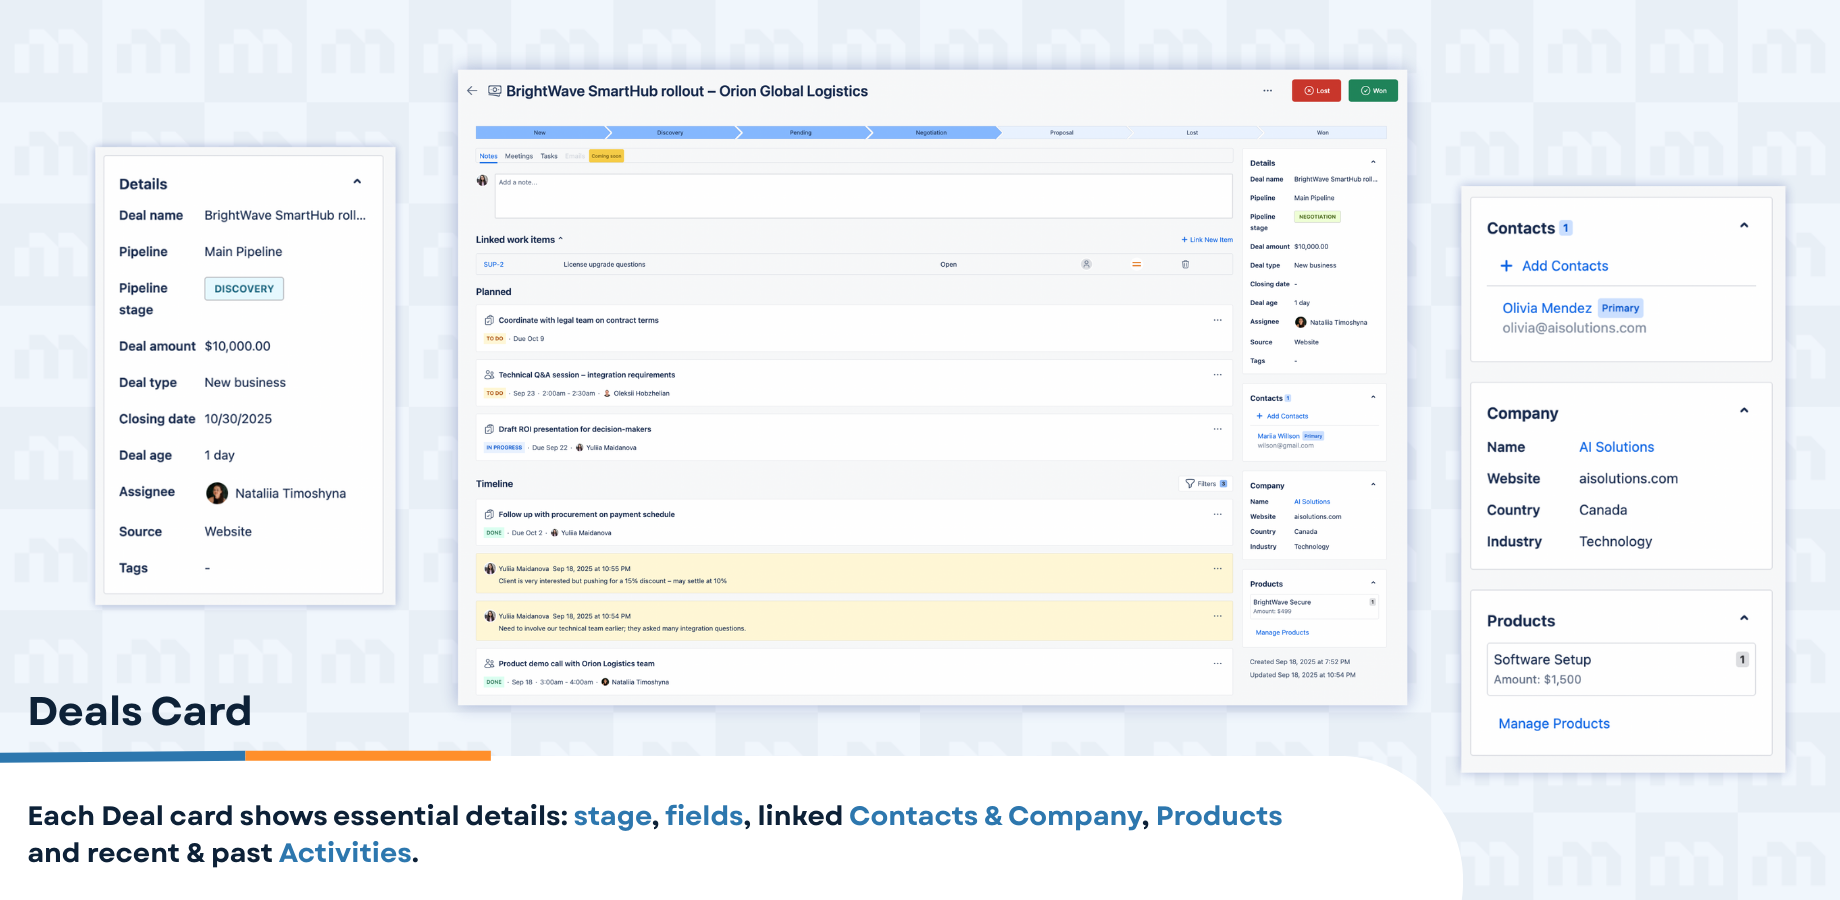Click the Link New Item link
Screen dimensions: 1840x900
(1207, 240)
